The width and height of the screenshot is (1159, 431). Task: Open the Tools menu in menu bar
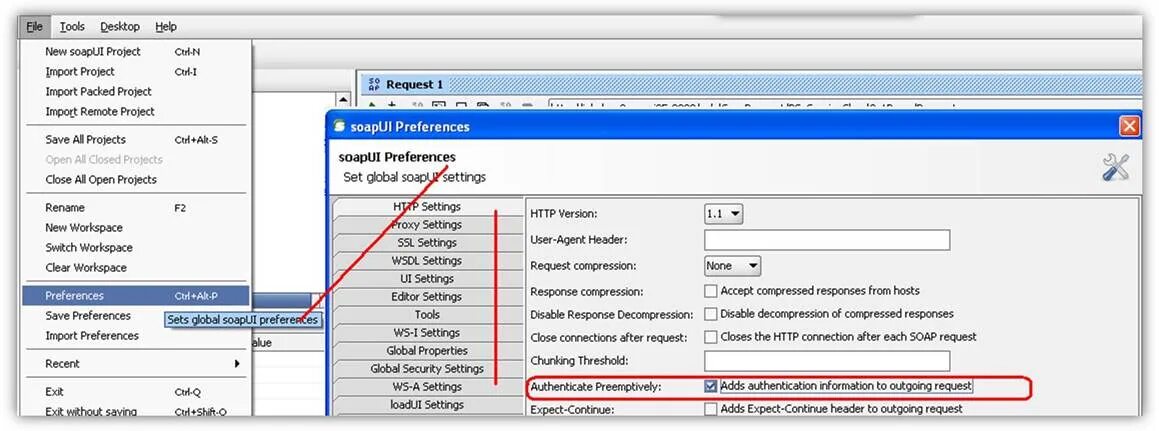tap(72, 27)
